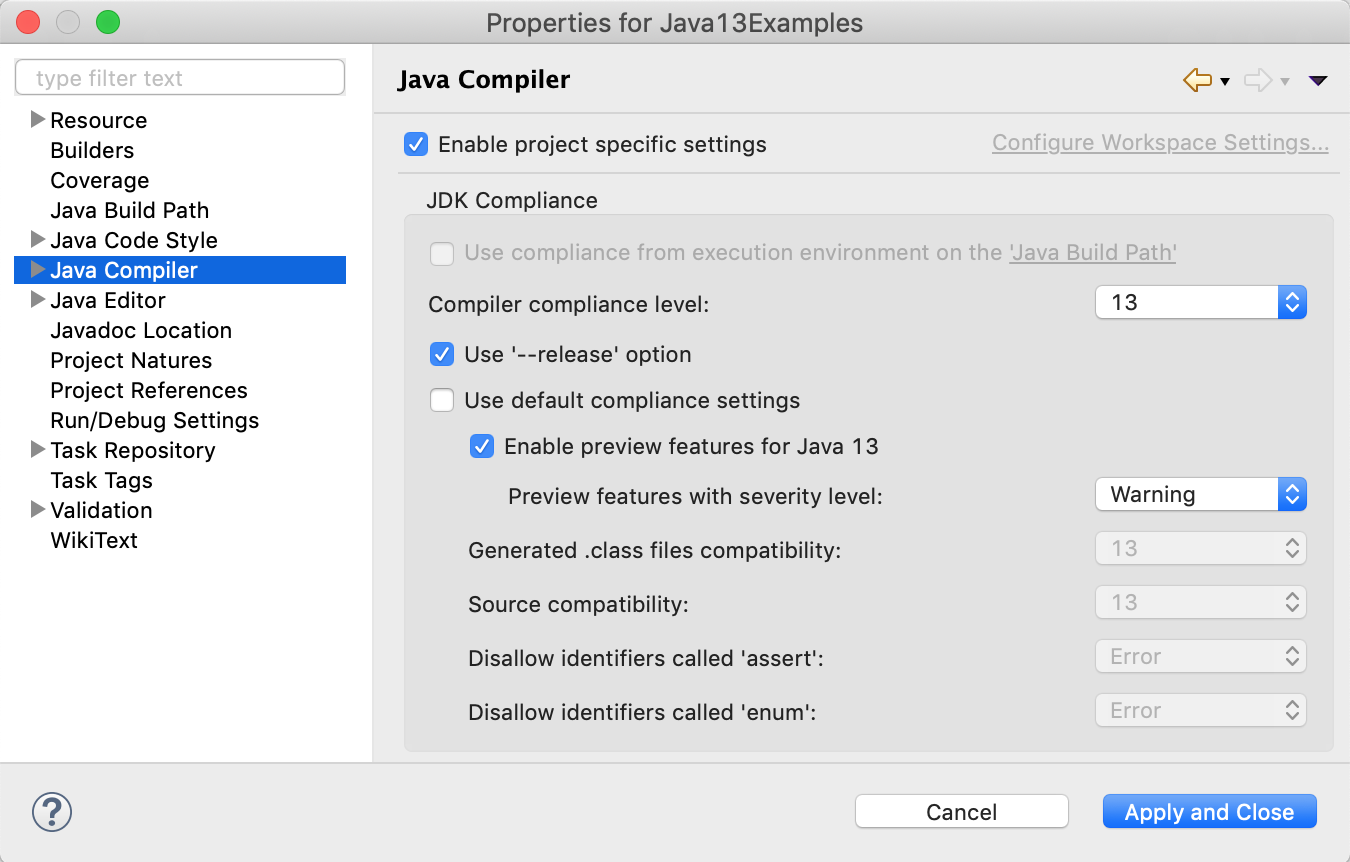
Task: Open Preview features severity level dropdown
Action: pyautogui.click(x=1201, y=494)
